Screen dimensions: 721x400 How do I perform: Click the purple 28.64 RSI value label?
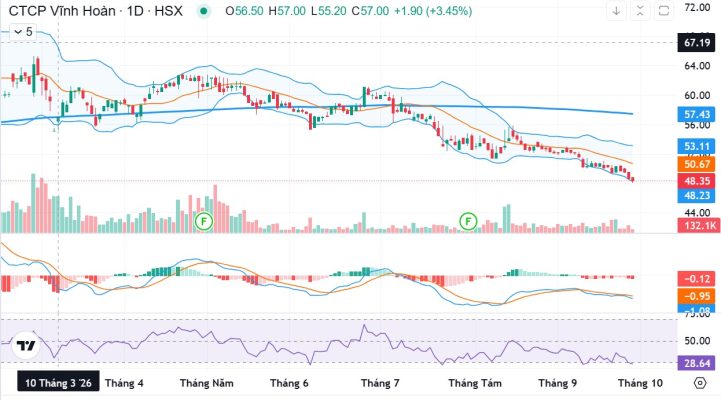[697, 363]
